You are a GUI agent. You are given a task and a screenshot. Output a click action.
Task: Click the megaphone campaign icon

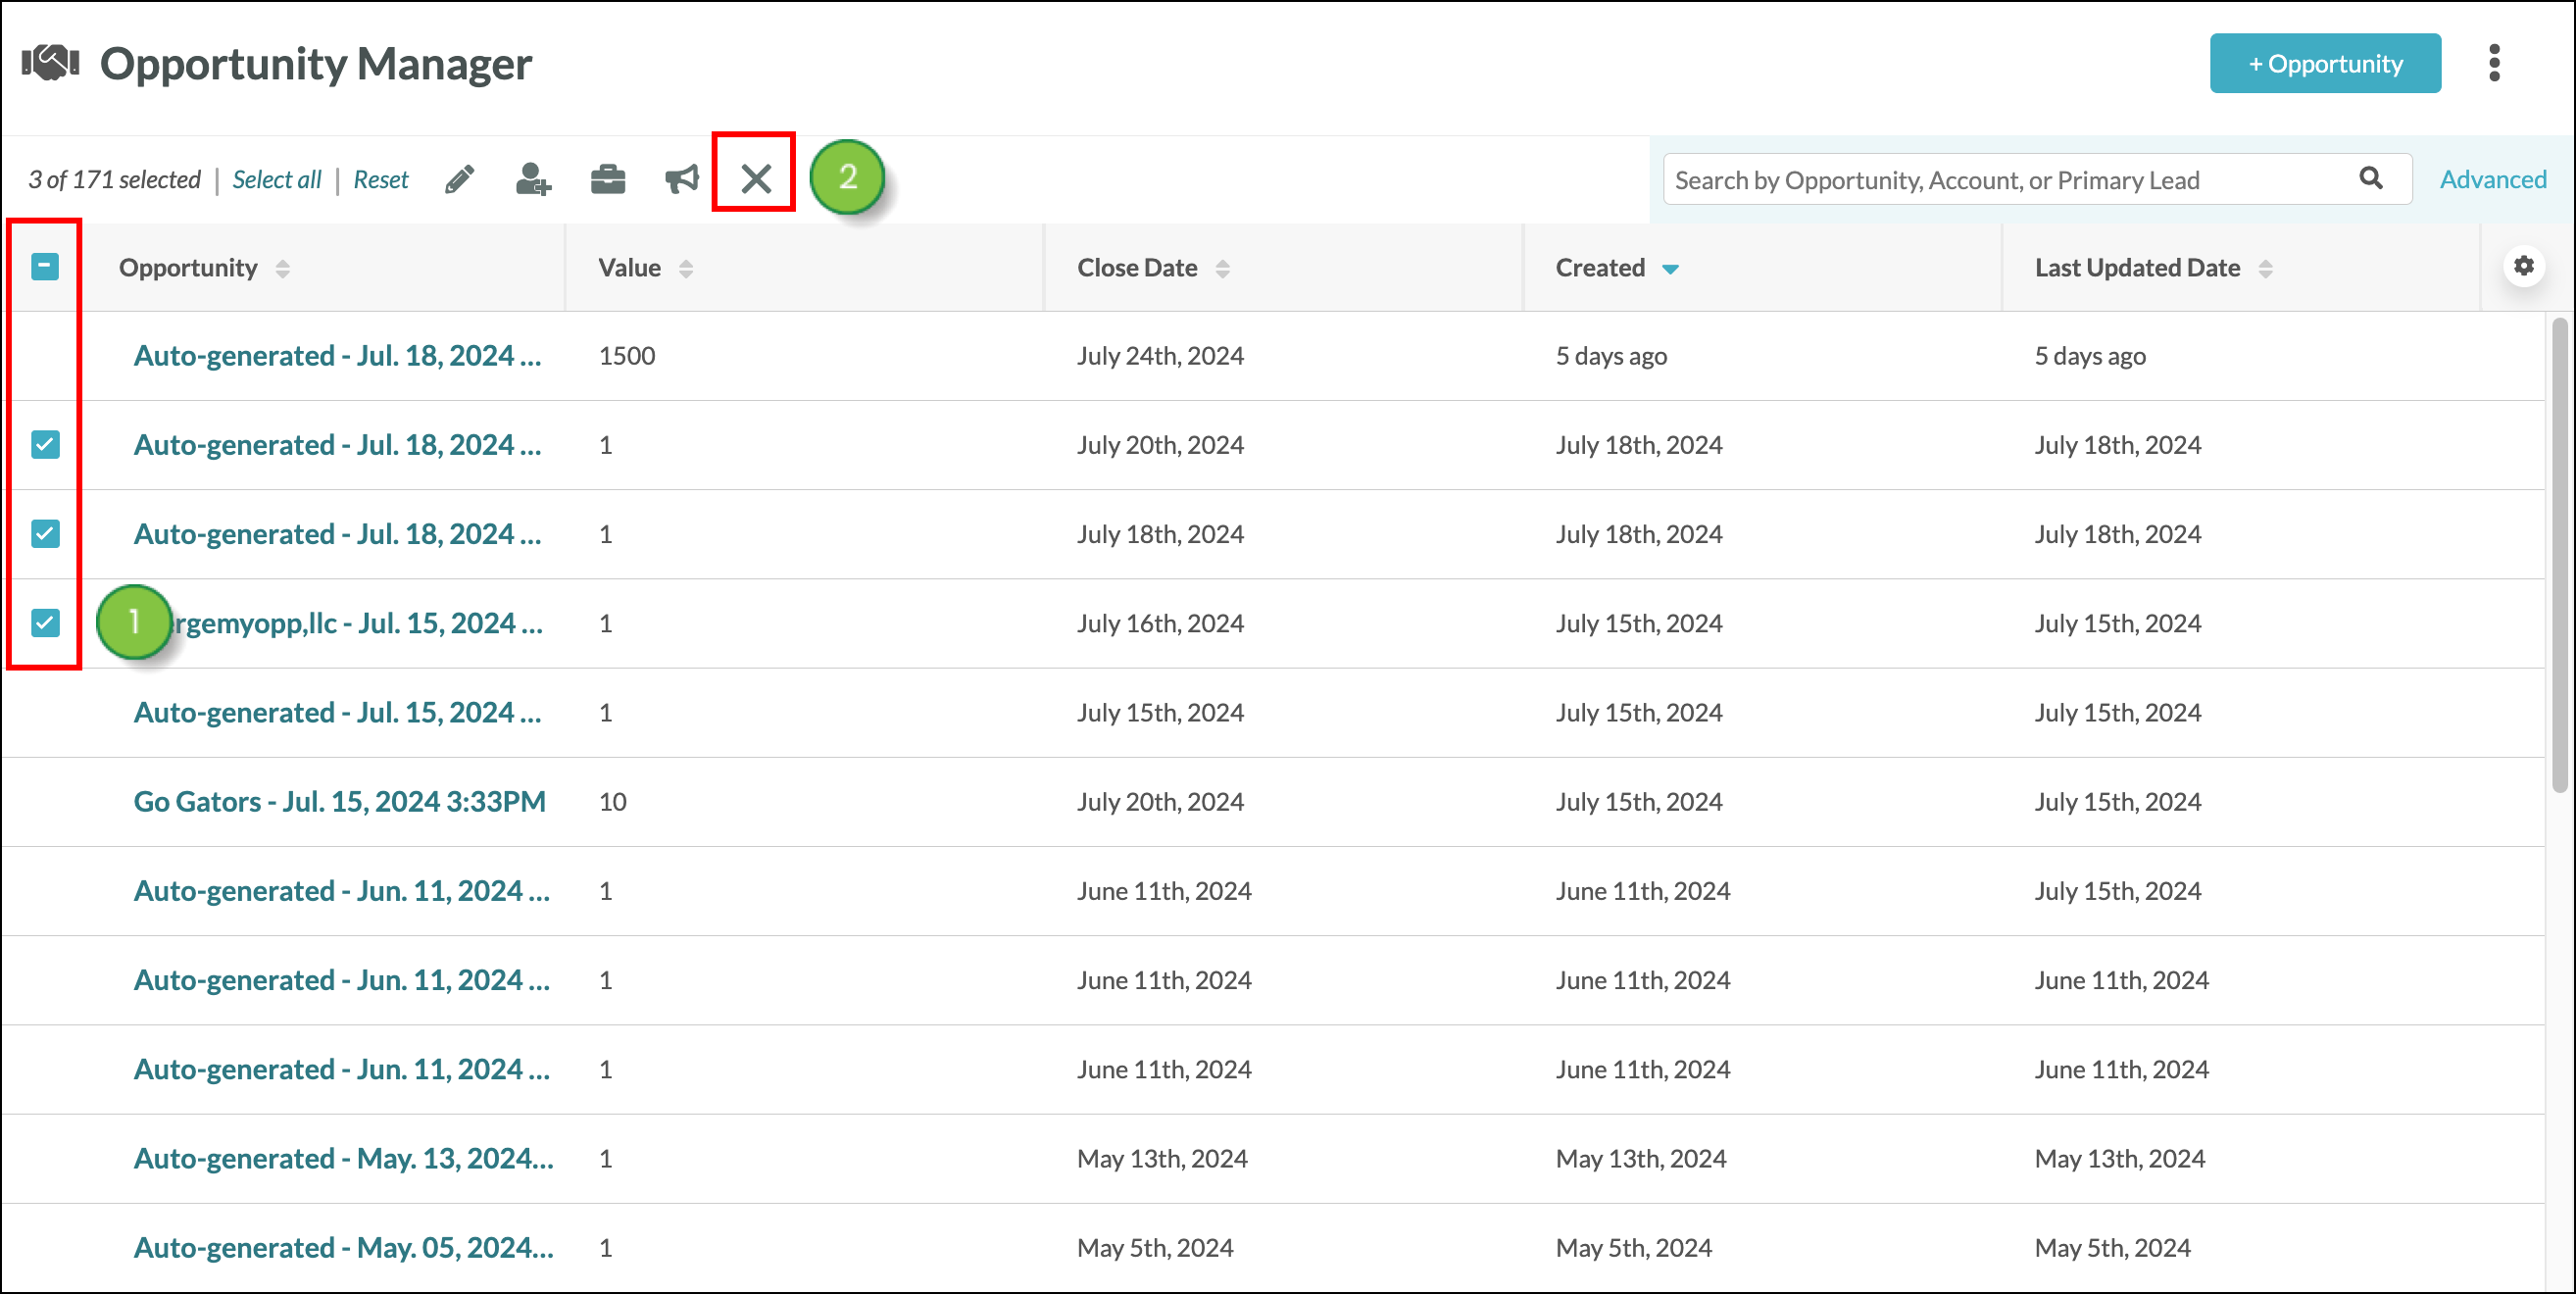tap(682, 180)
